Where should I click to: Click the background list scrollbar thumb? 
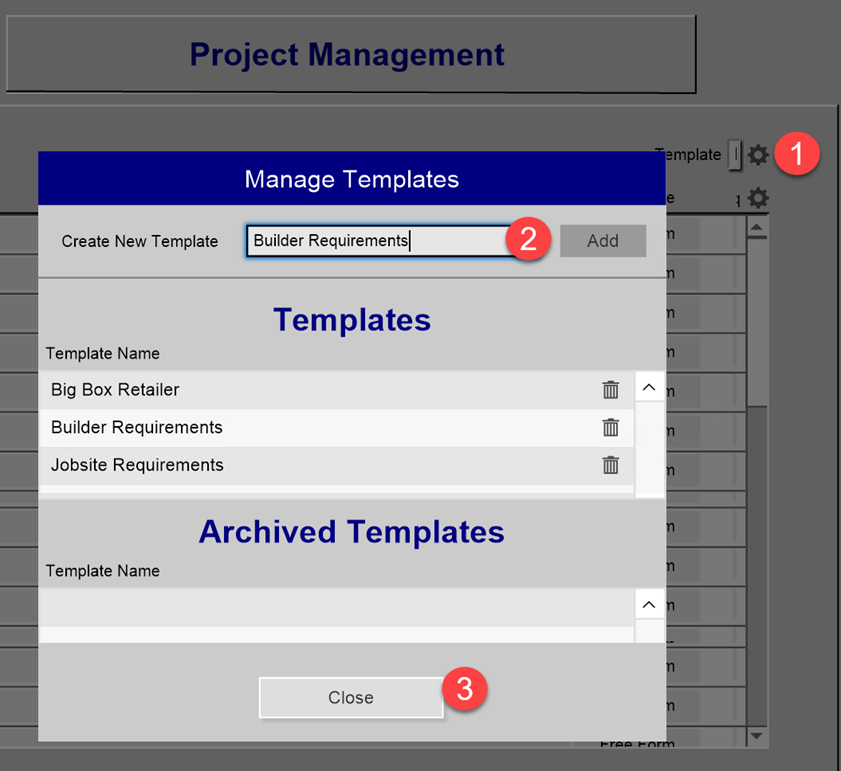click(757, 323)
